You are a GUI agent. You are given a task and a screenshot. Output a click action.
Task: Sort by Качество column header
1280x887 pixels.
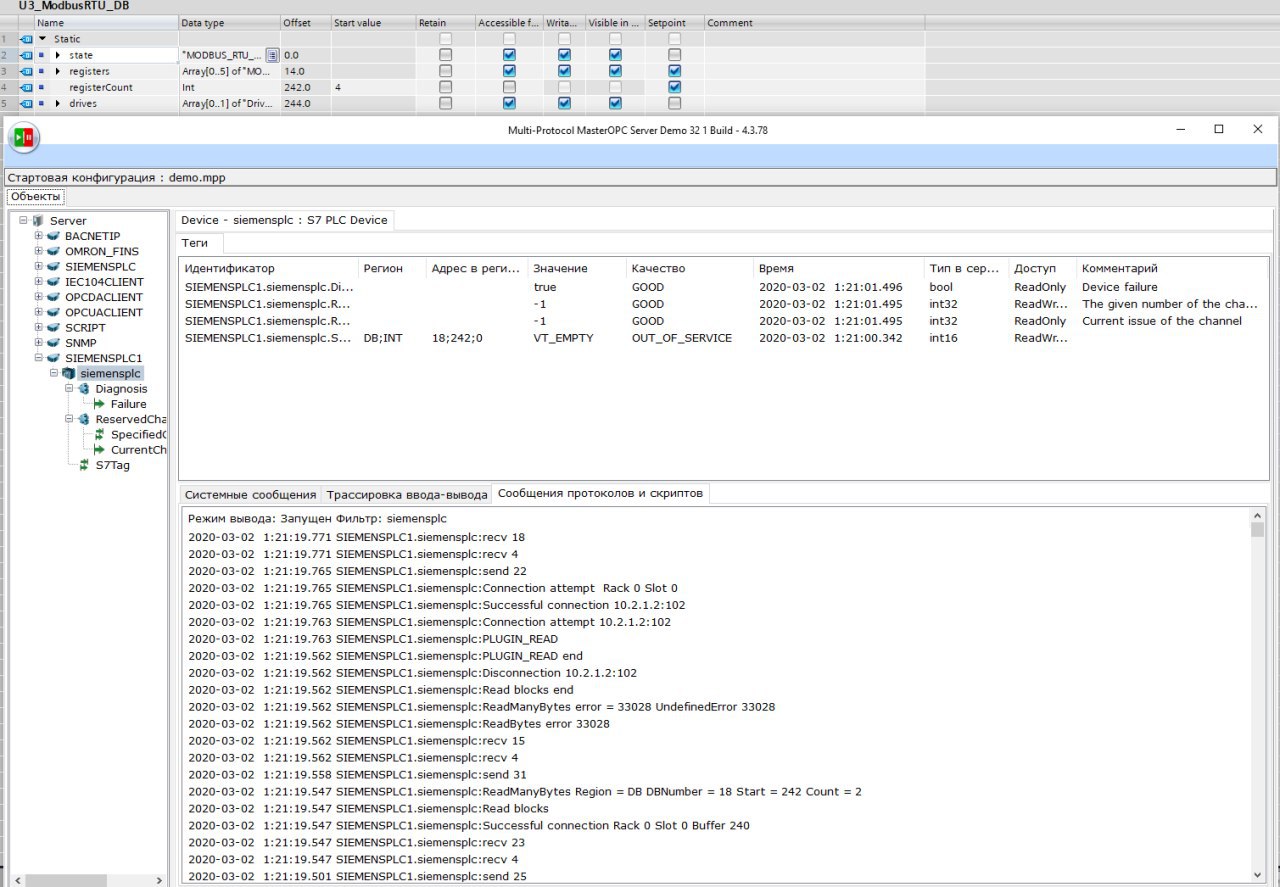tap(689, 269)
